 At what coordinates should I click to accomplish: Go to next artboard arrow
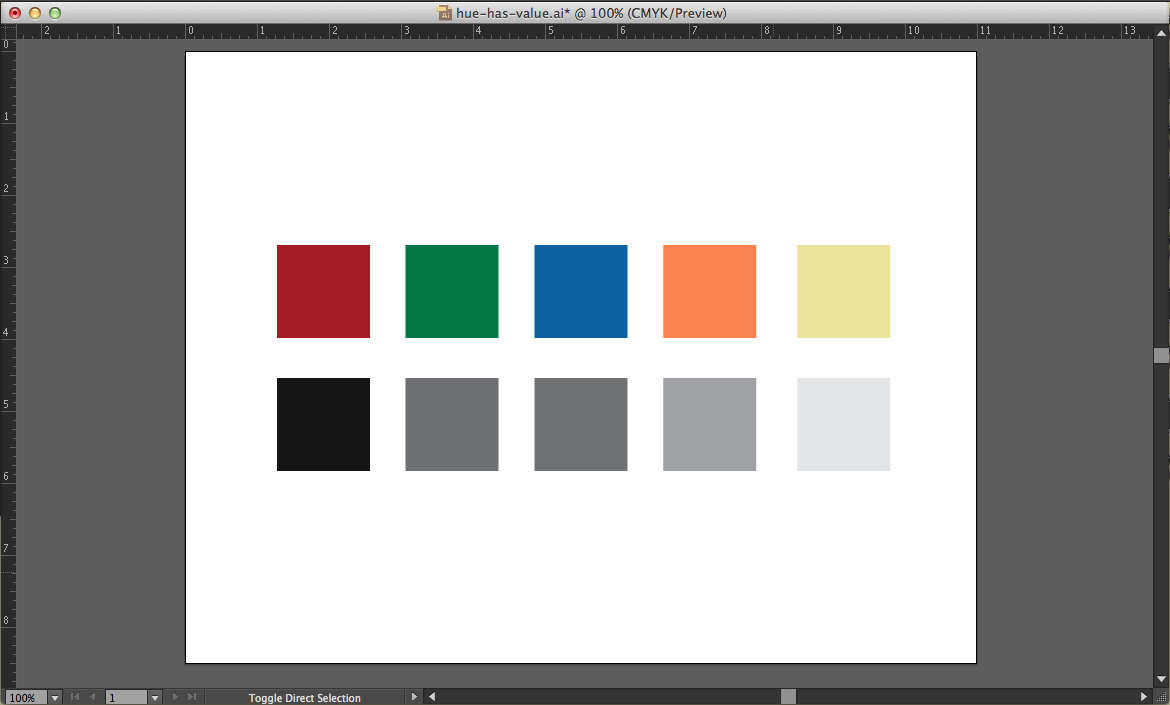point(175,697)
